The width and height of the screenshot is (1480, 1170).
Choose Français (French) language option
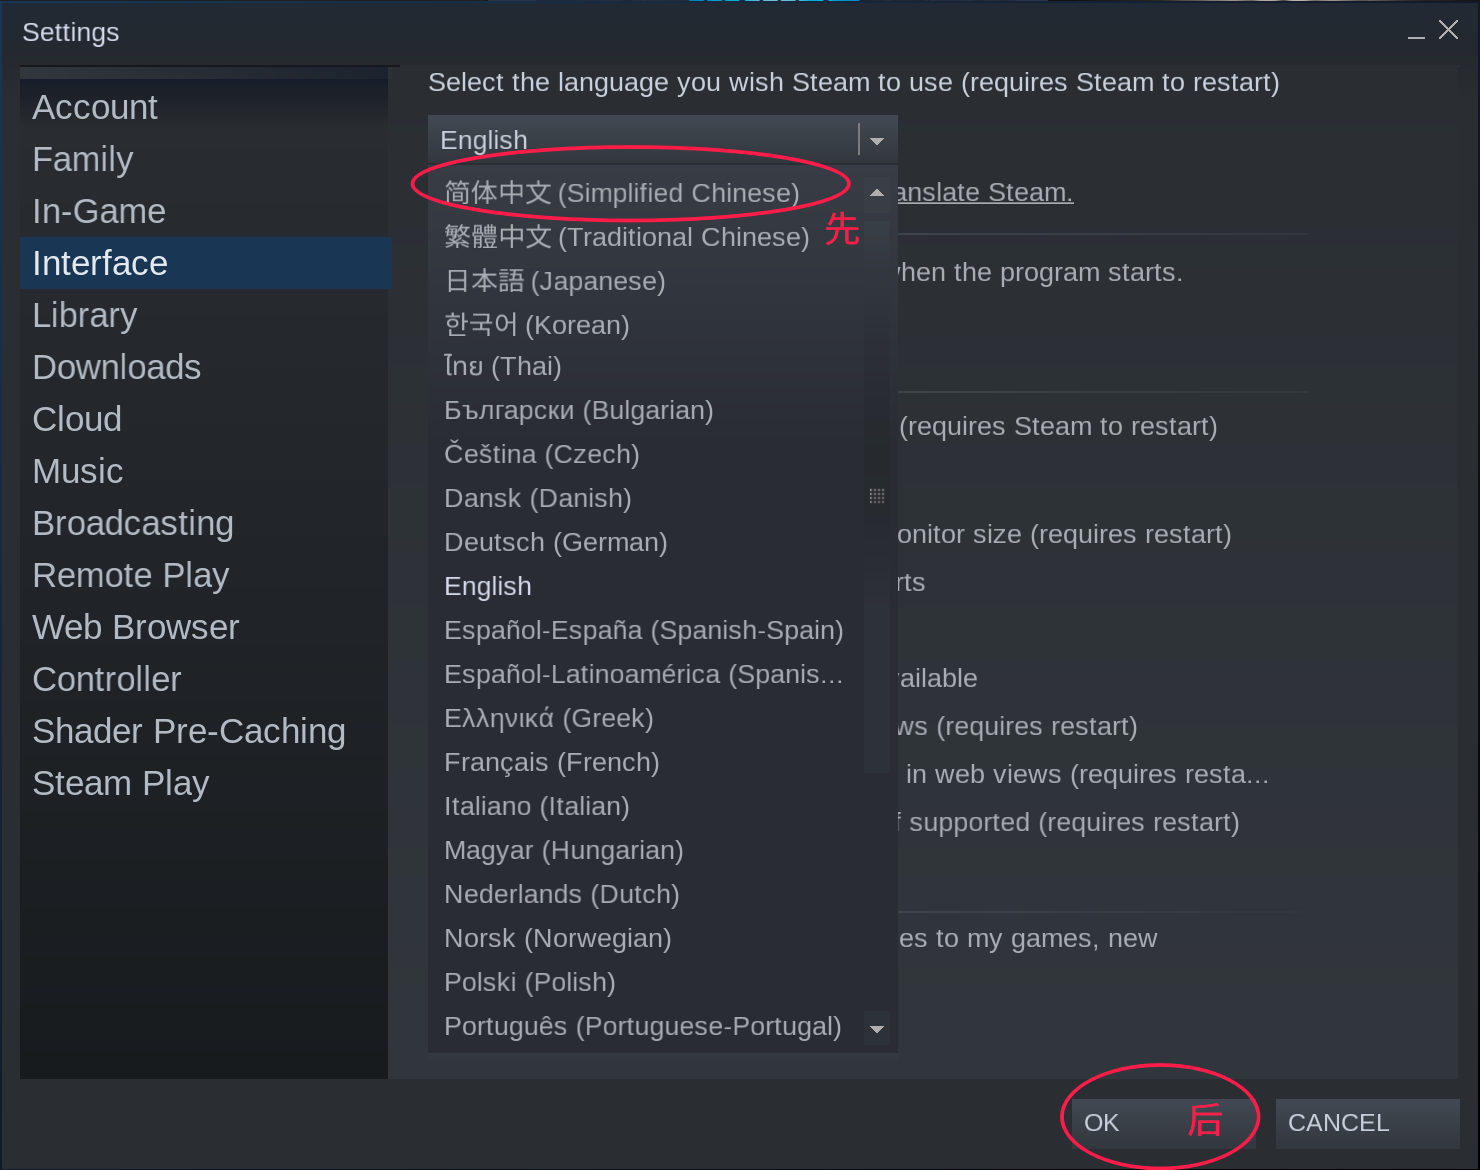[x=551, y=762]
